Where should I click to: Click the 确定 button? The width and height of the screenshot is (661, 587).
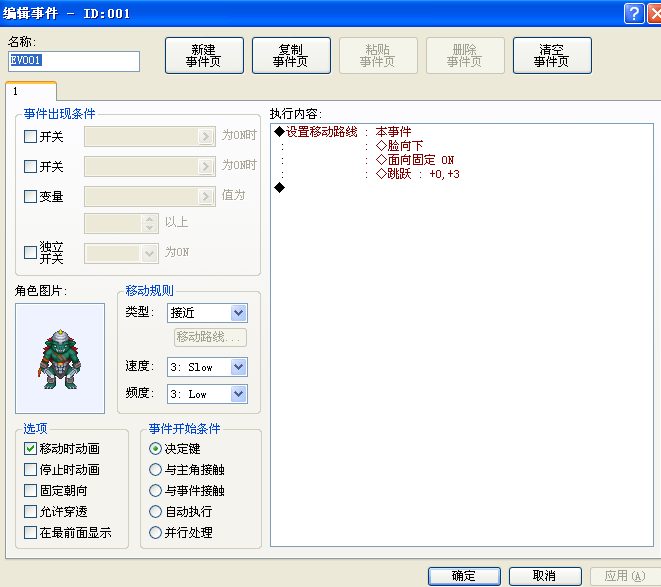[465, 576]
